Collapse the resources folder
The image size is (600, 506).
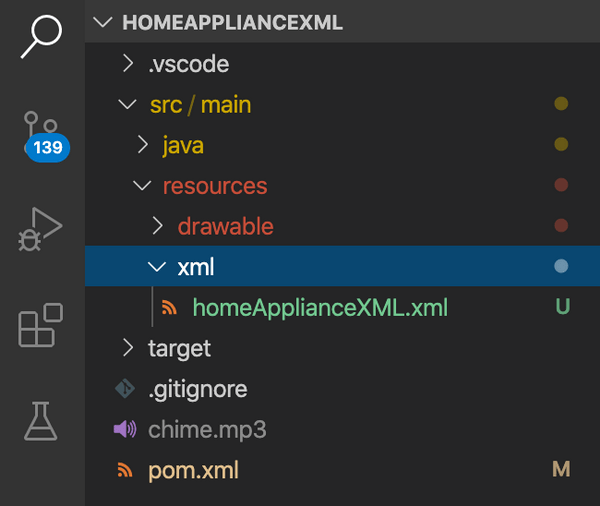click(x=142, y=186)
